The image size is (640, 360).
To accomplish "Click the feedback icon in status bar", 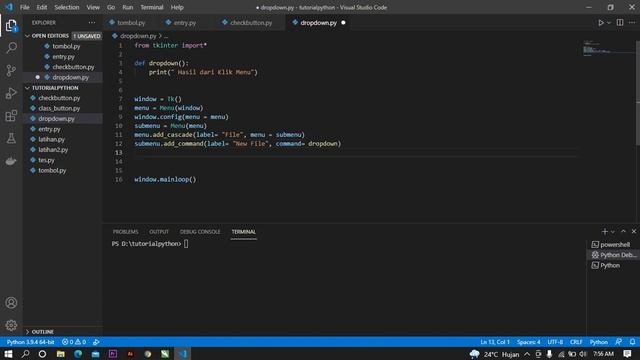I will coord(619,342).
